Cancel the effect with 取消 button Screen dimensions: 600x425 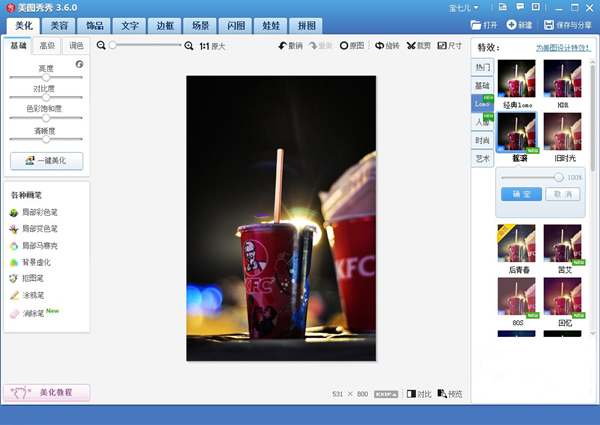[x=562, y=194]
